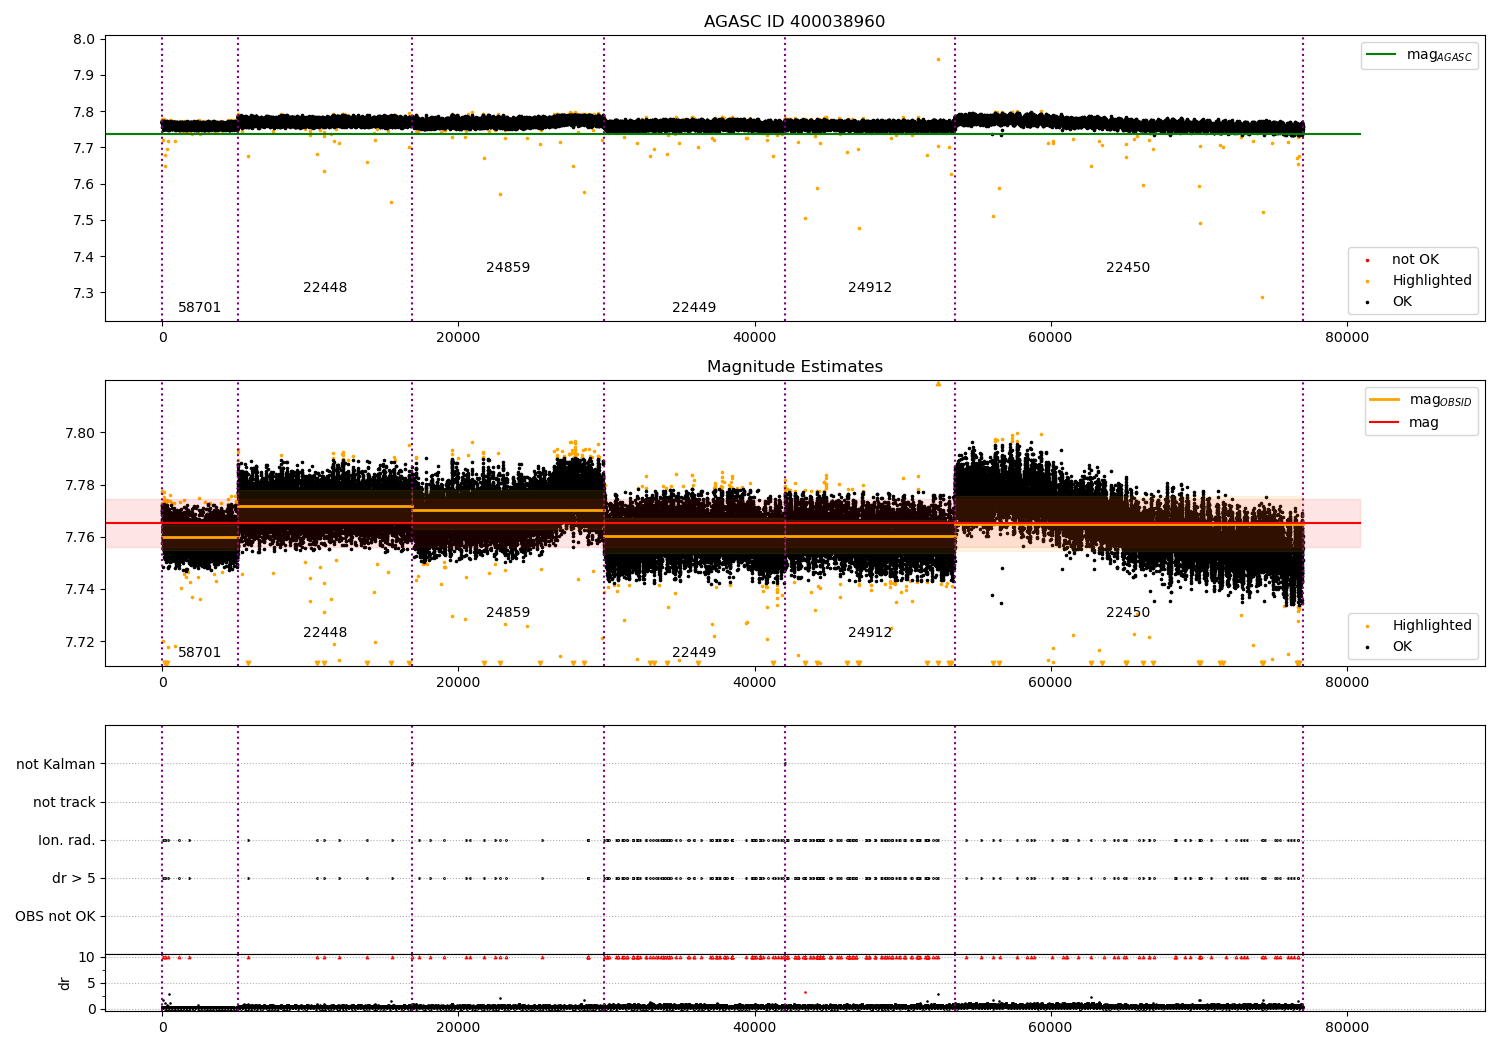Click the 7.9 y-axis tick label
Image resolution: width=1500 pixels, height=1050 pixels.
pyautogui.click(x=84, y=75)
